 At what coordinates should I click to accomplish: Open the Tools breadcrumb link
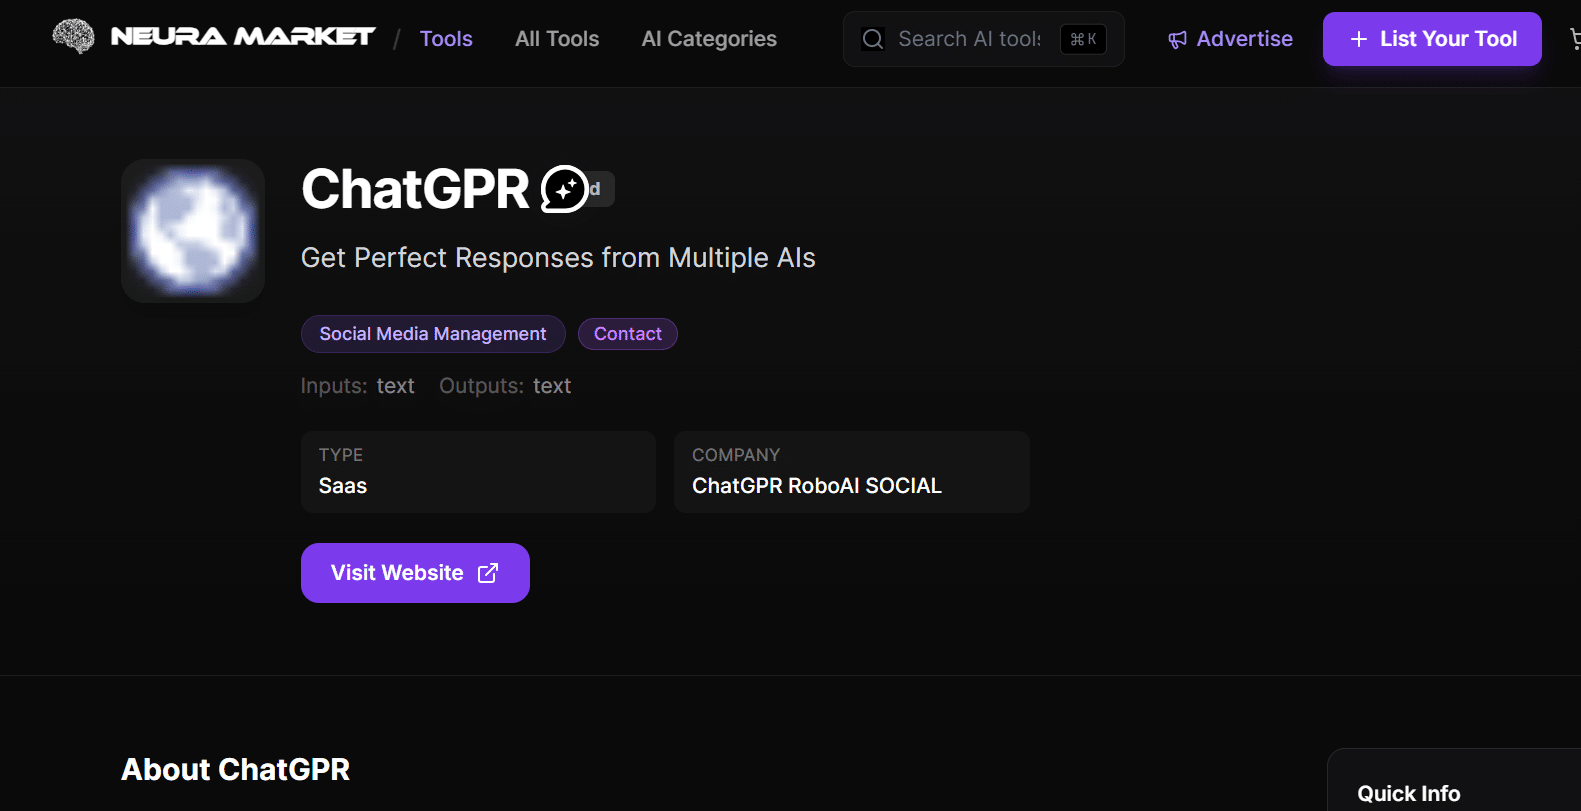coord(446,39)
